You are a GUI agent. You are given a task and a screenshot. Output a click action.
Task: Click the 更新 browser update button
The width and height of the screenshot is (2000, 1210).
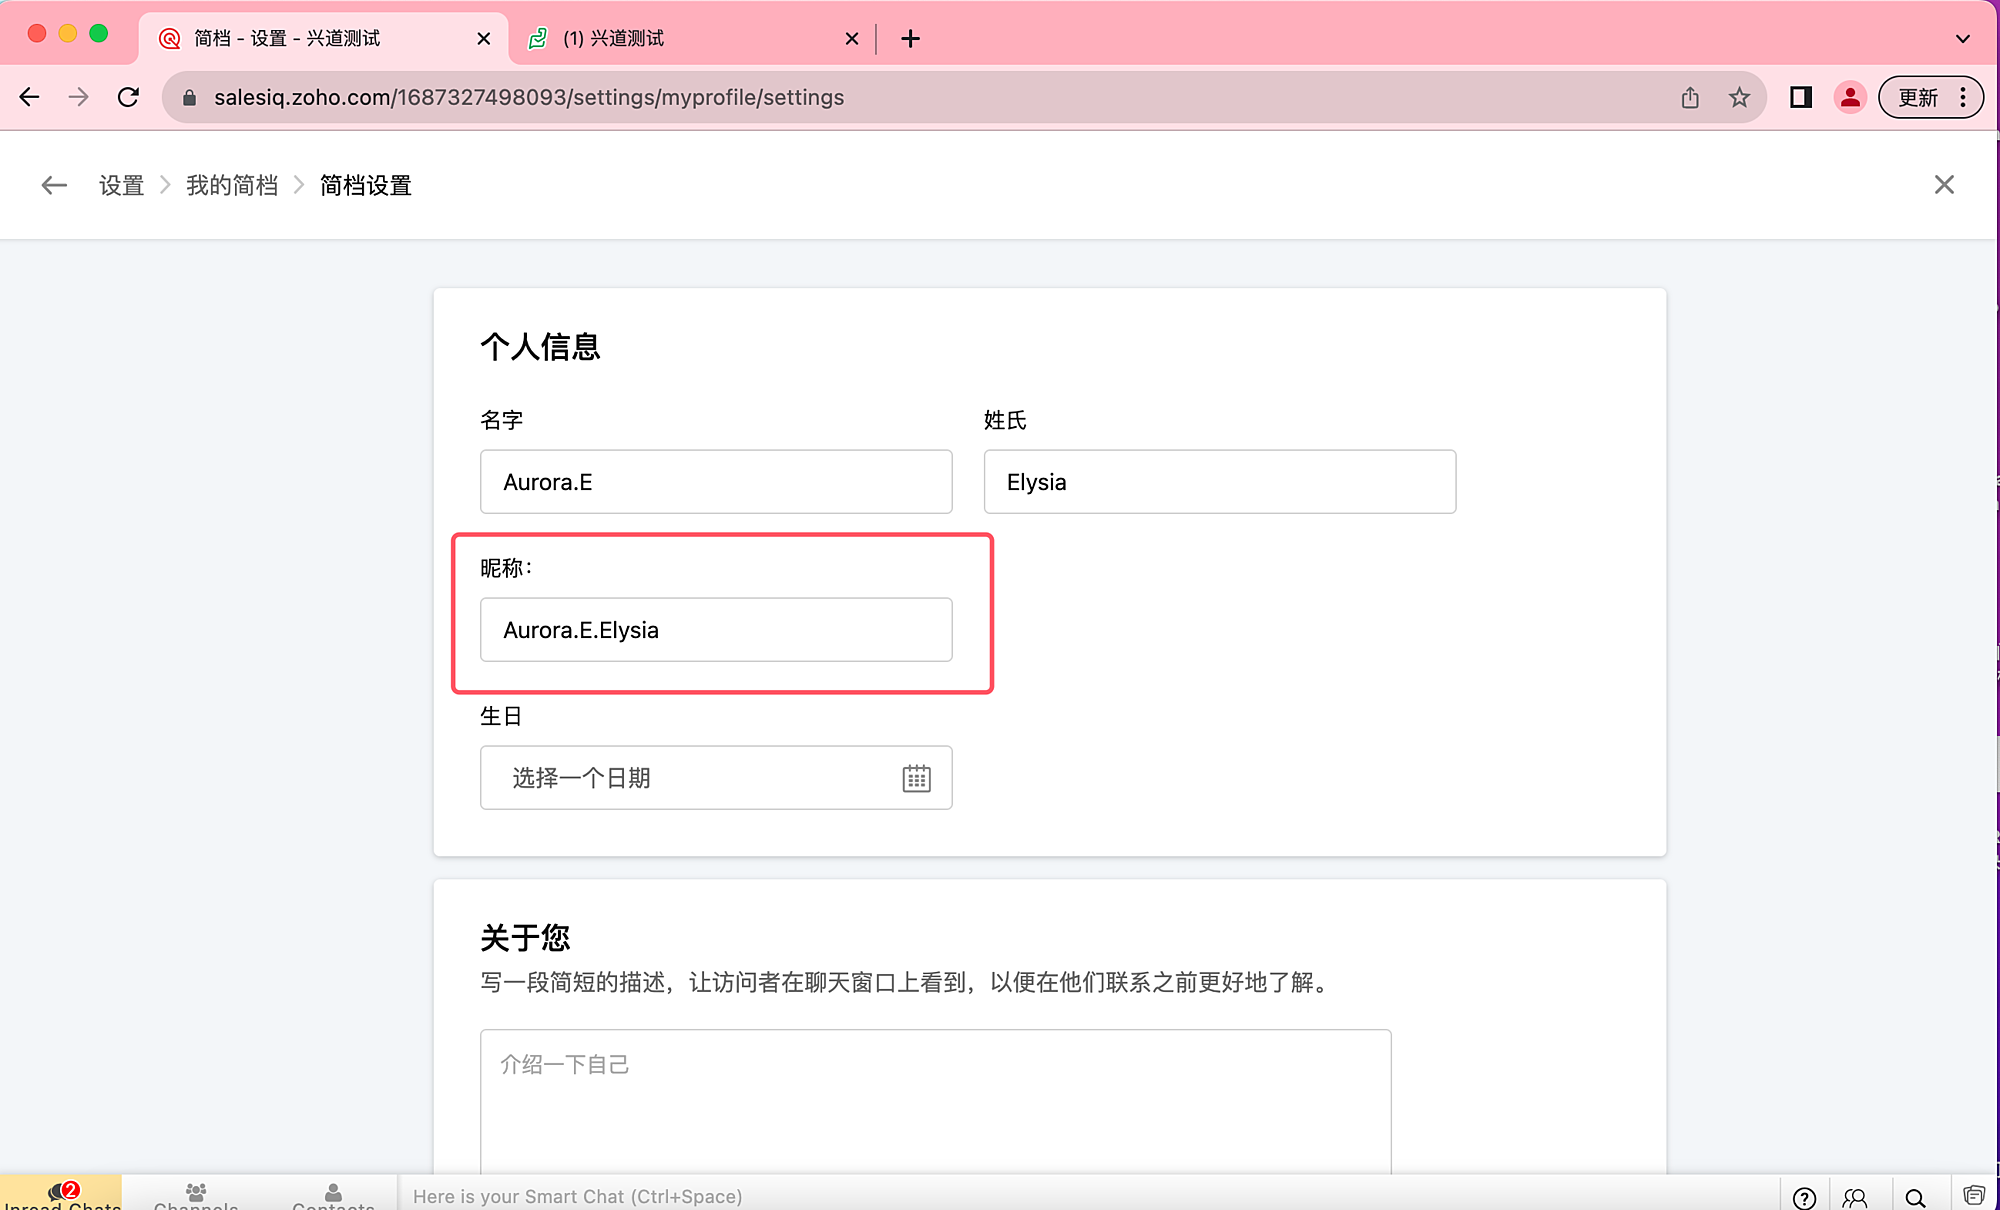tap(1918, 97)
